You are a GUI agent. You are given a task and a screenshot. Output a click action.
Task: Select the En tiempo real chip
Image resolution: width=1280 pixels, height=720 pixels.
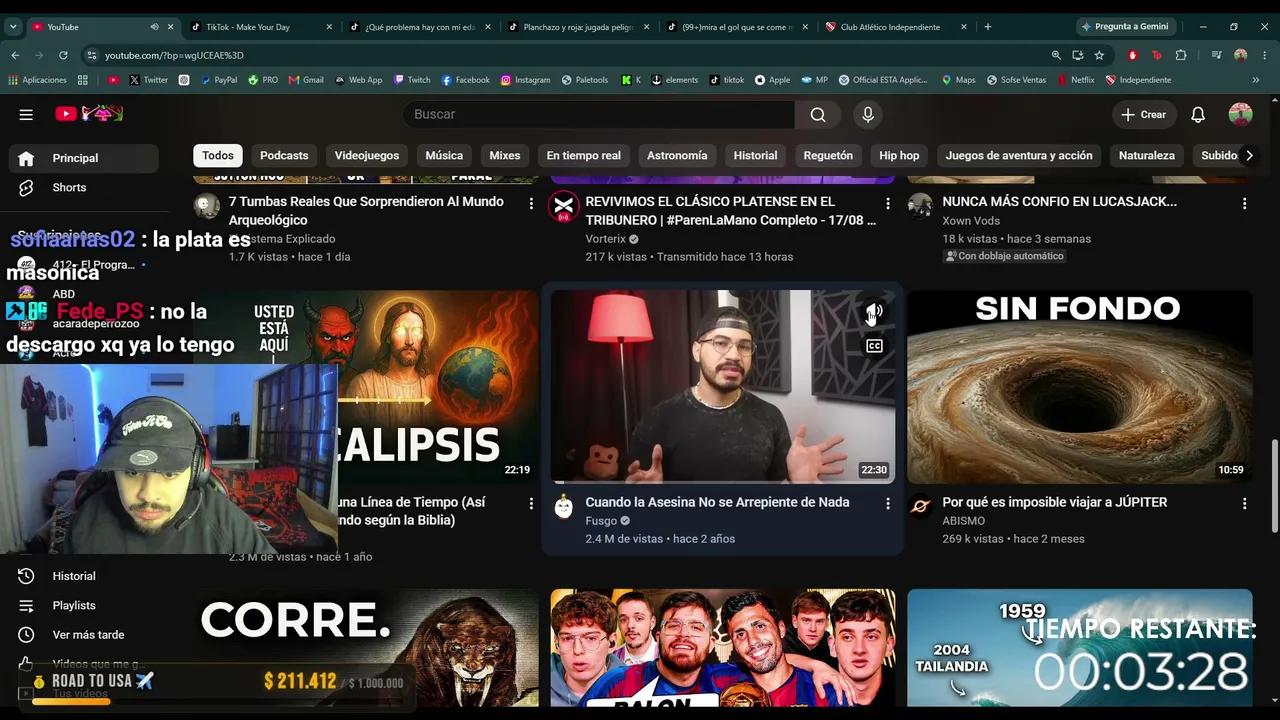584,155
